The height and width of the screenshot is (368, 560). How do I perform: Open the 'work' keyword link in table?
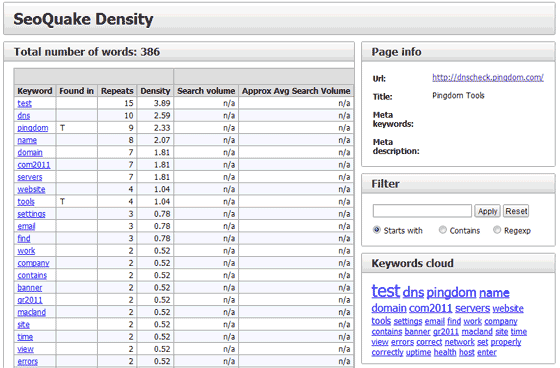[26, 251]
